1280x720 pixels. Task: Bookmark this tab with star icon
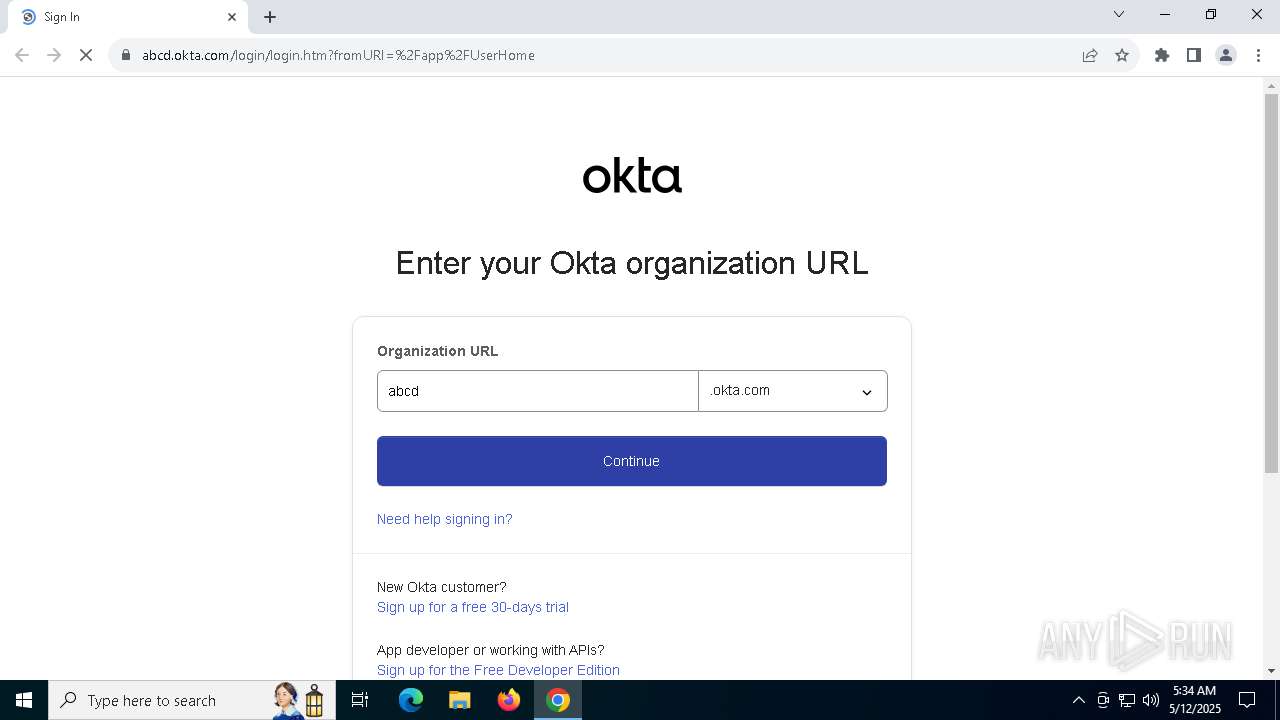click(1122, 55)
